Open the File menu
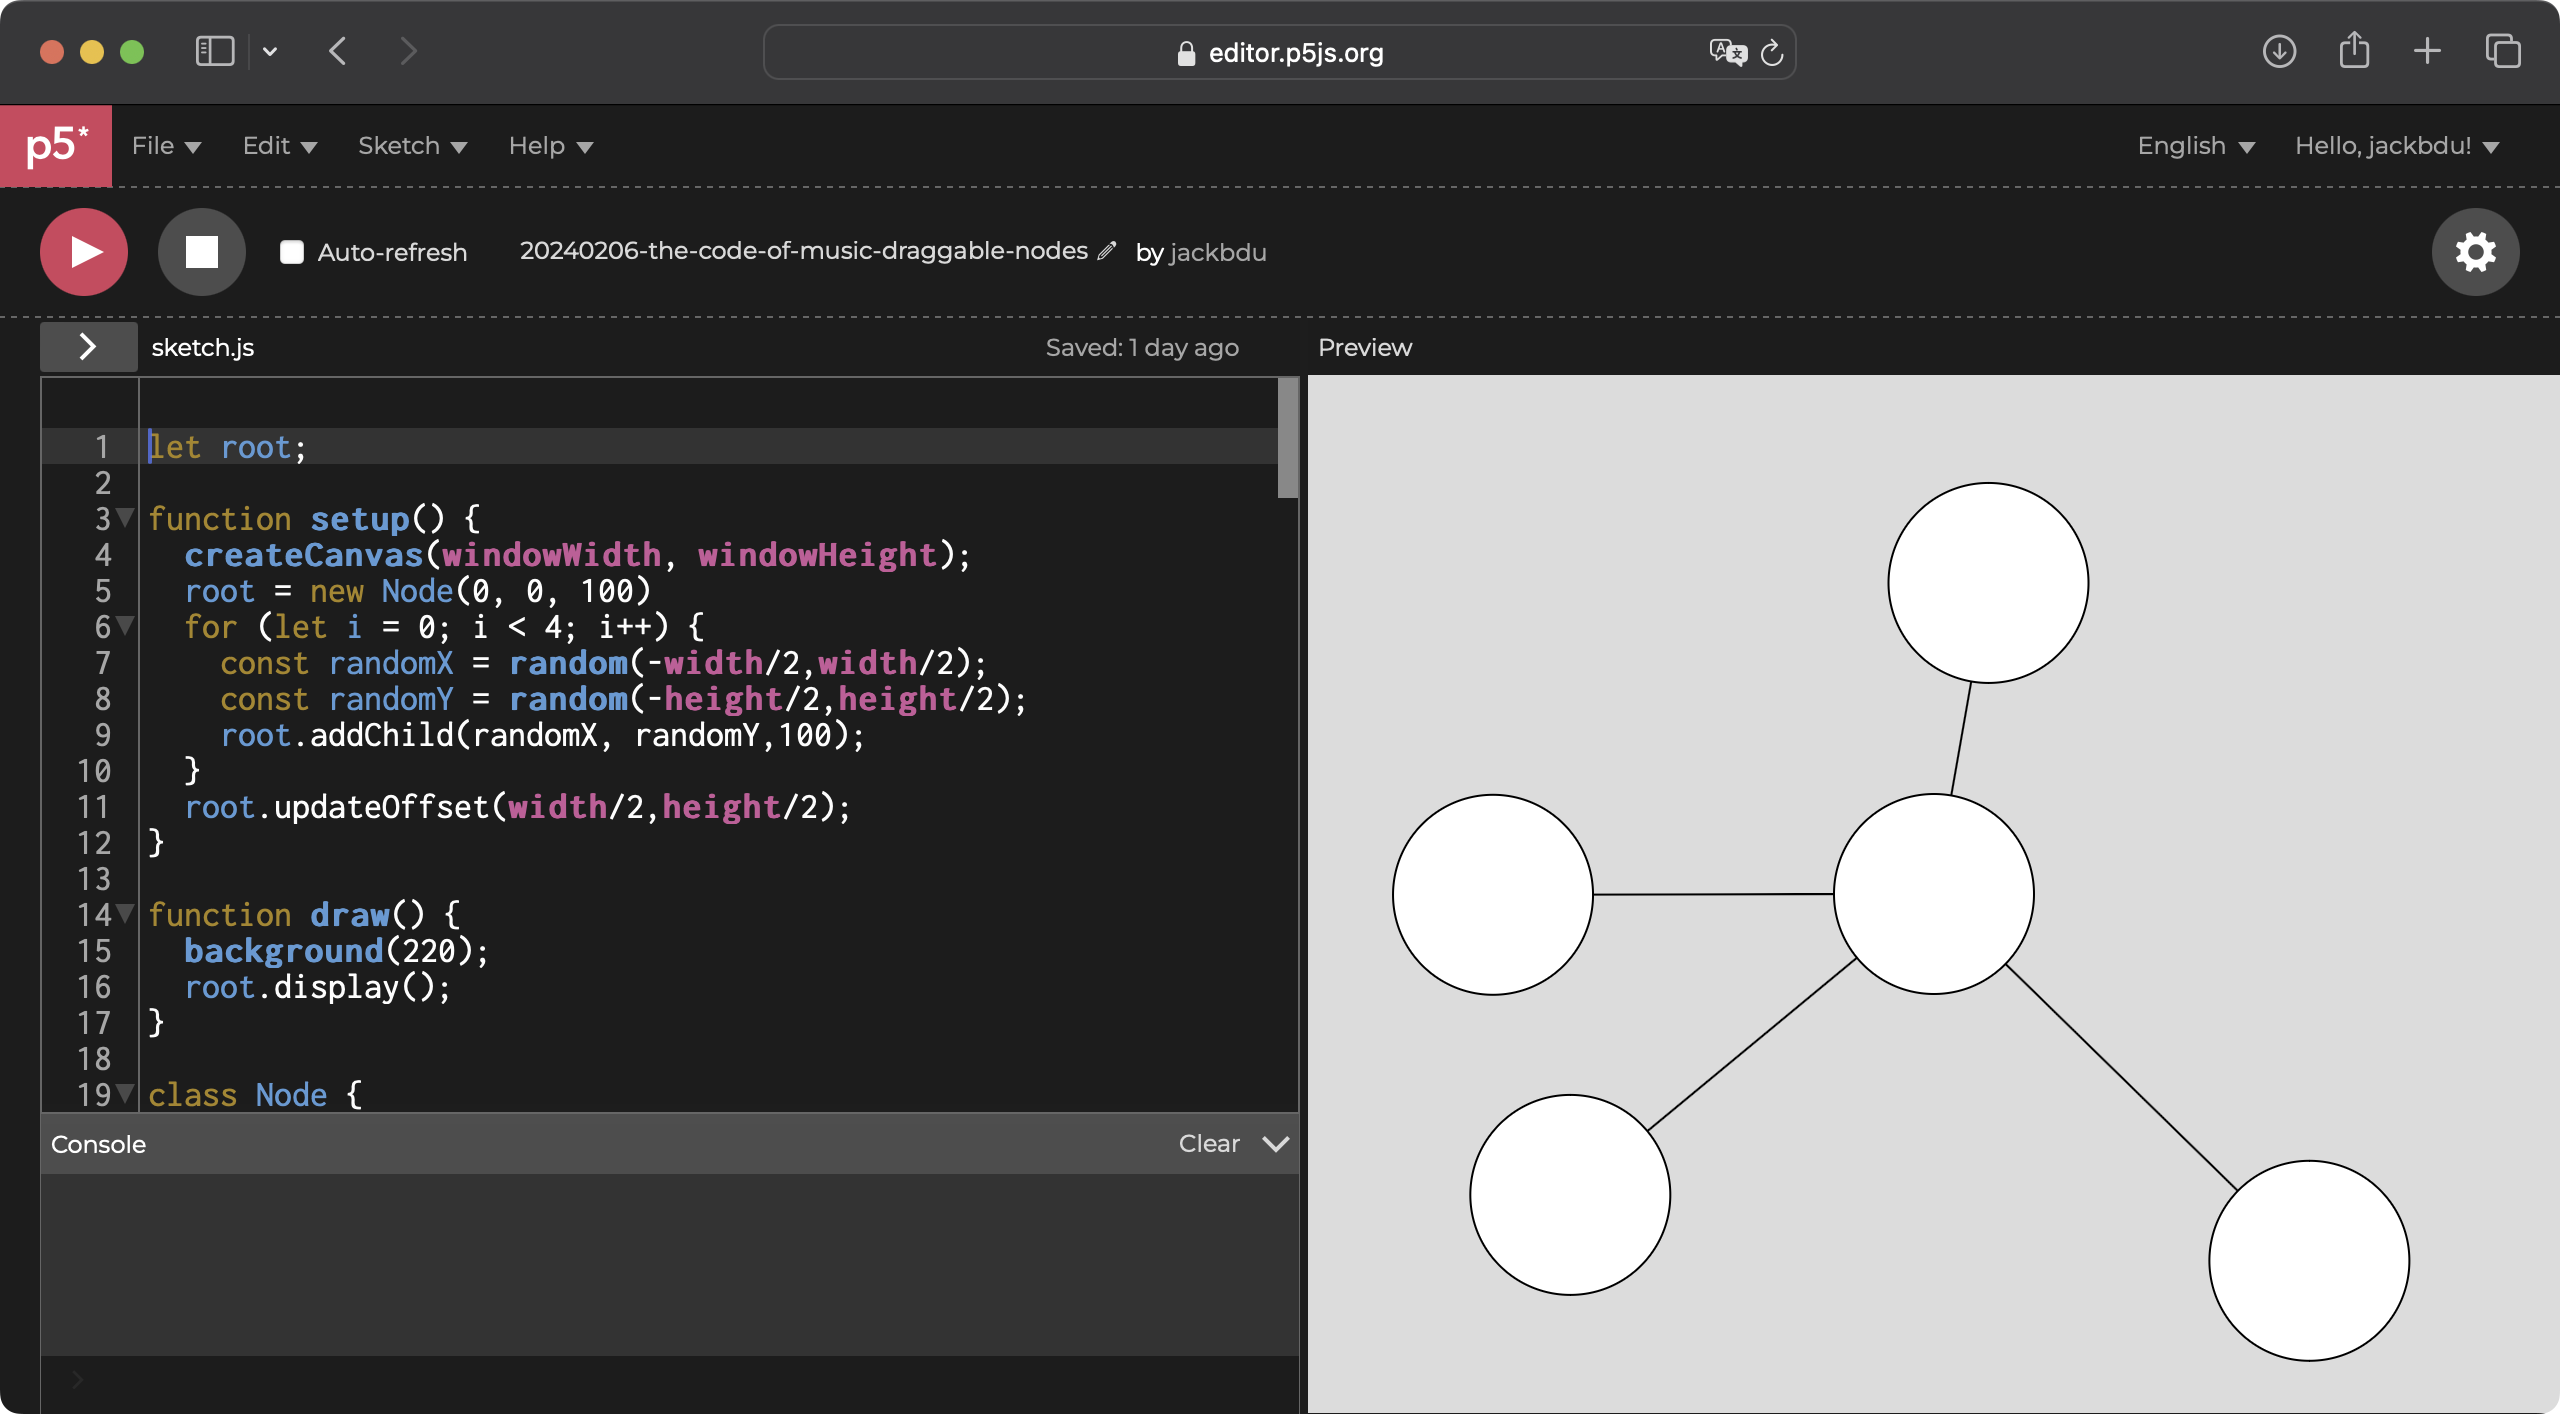 point(166,146)
